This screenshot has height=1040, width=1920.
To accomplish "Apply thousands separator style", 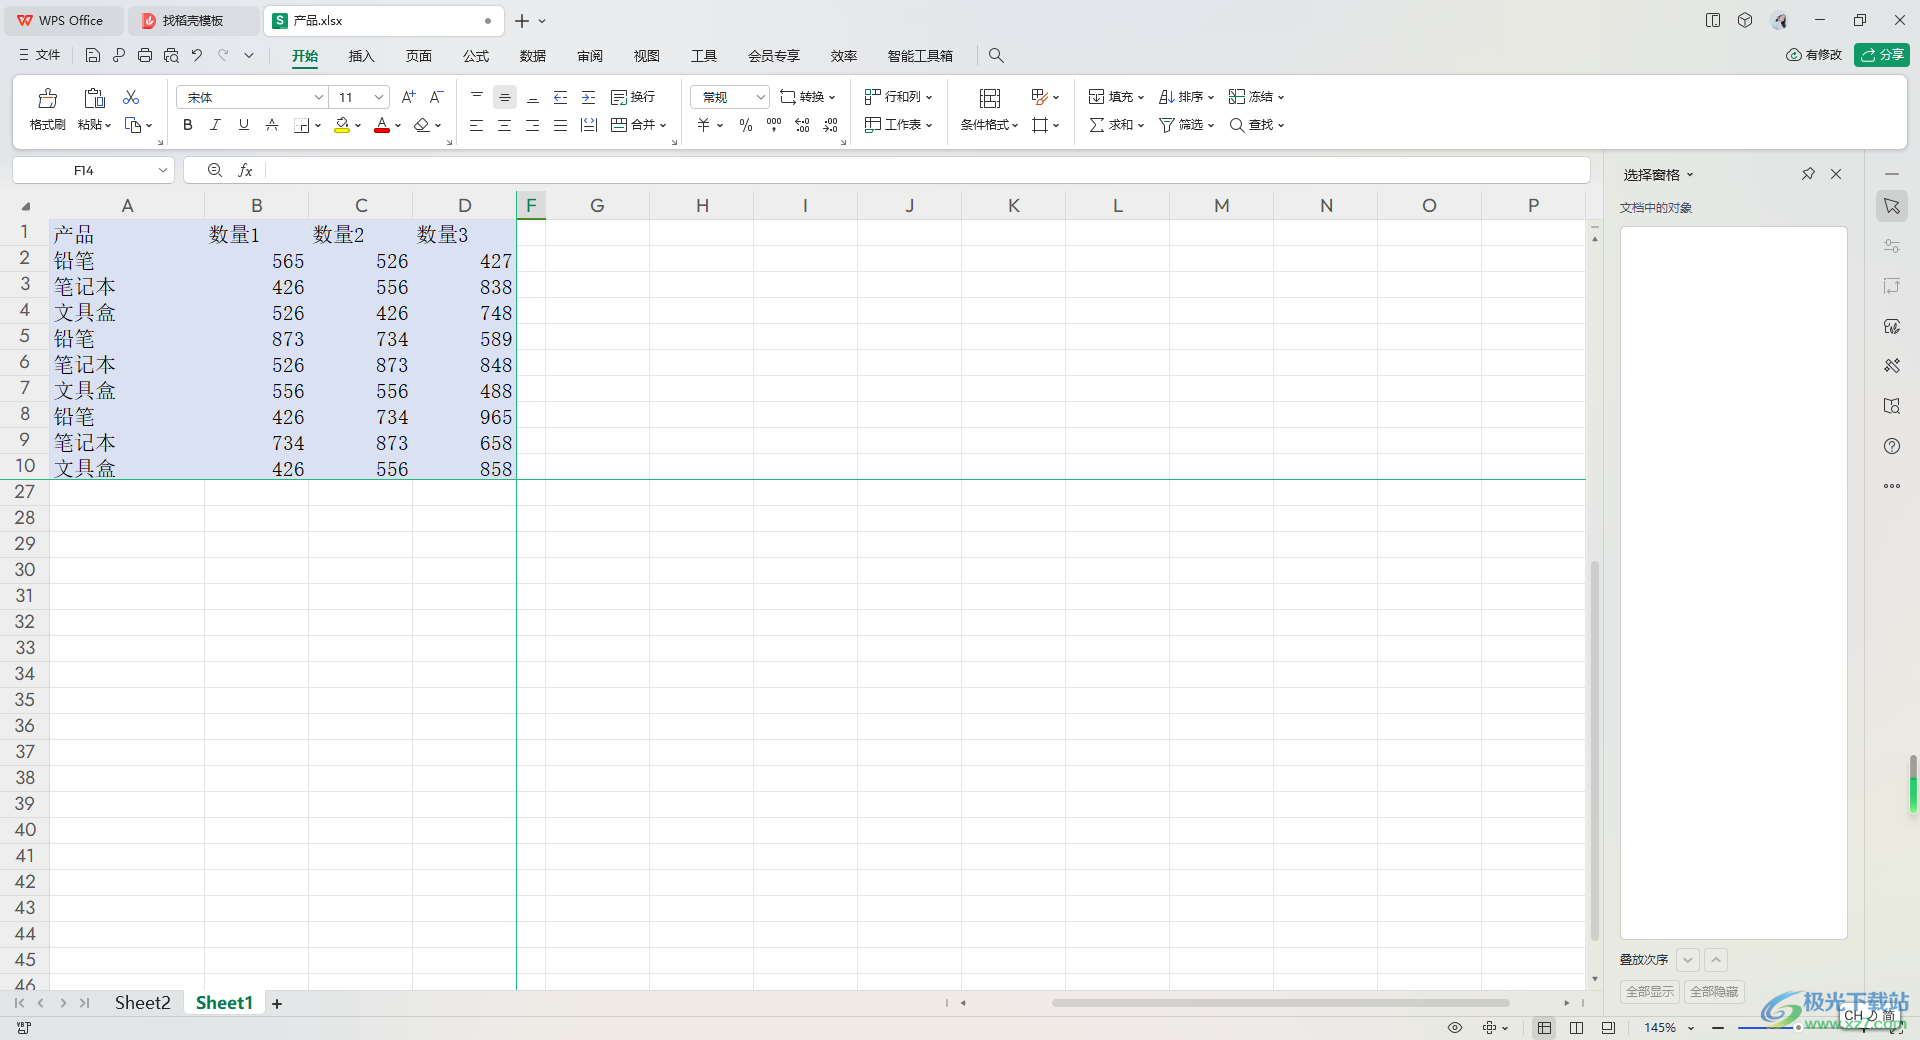I will [x=774, y=125].
